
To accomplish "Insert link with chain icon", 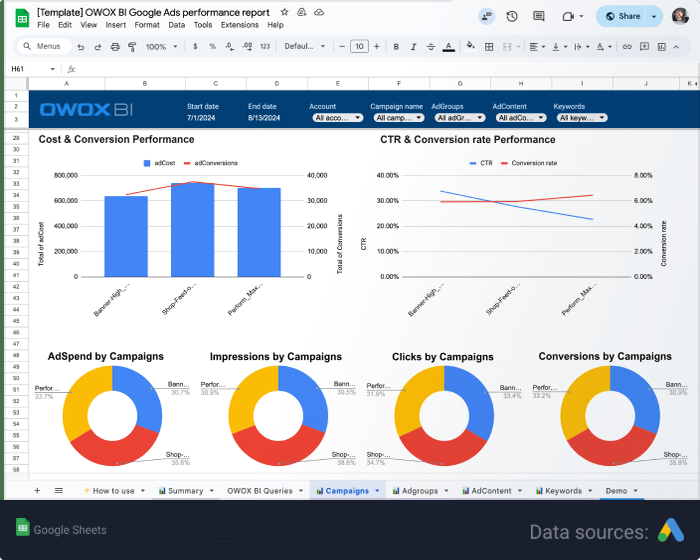I will (x=627, y=46).
